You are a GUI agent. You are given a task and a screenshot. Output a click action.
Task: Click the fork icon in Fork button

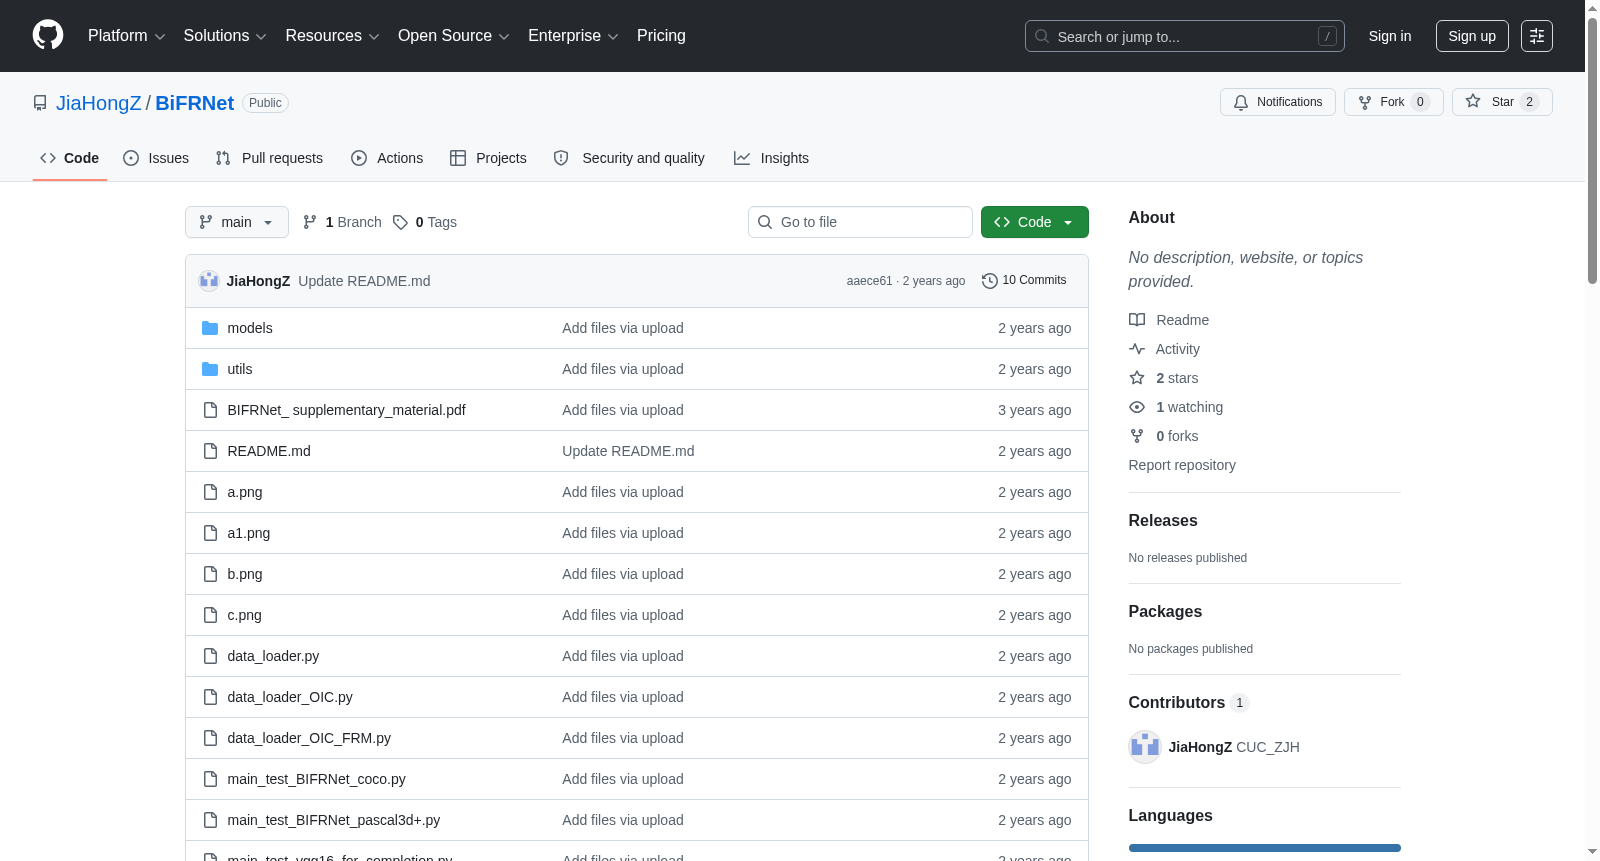[x=1365, y=102]
